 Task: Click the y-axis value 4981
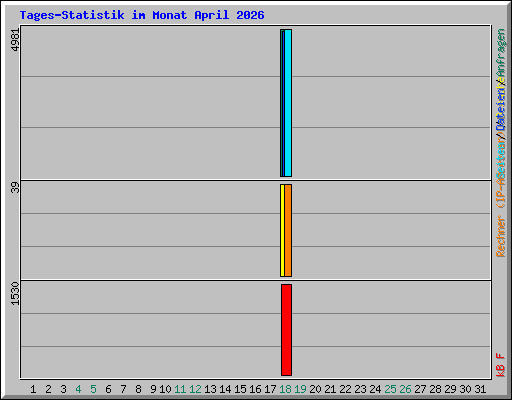coord(15,40)
